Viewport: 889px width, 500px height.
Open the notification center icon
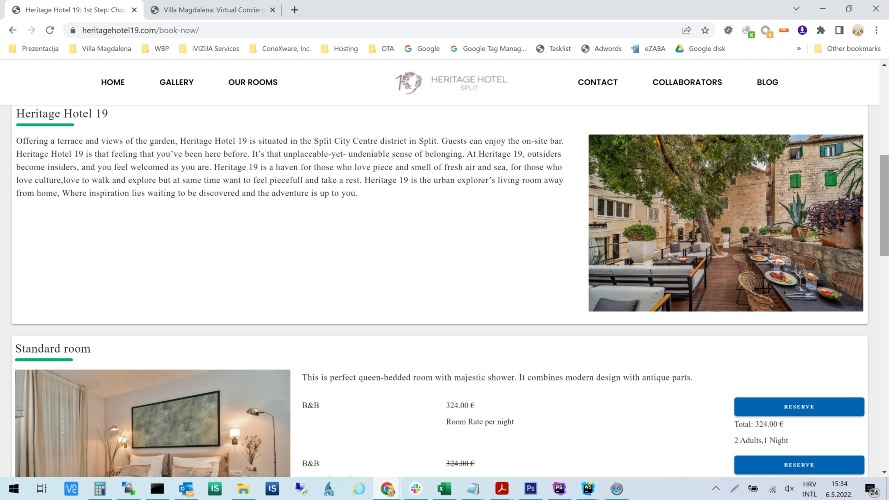pos(872,489)
